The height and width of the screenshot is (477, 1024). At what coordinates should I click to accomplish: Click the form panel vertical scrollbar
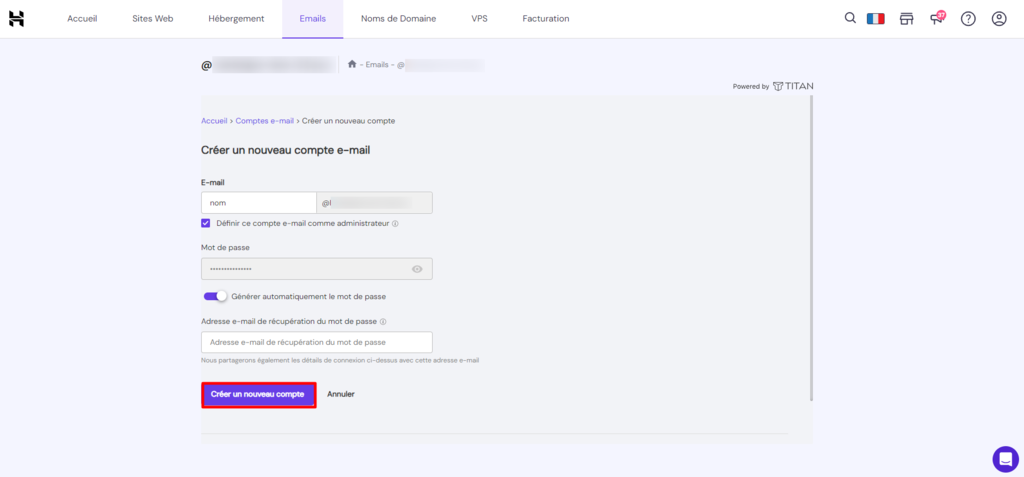811,248
